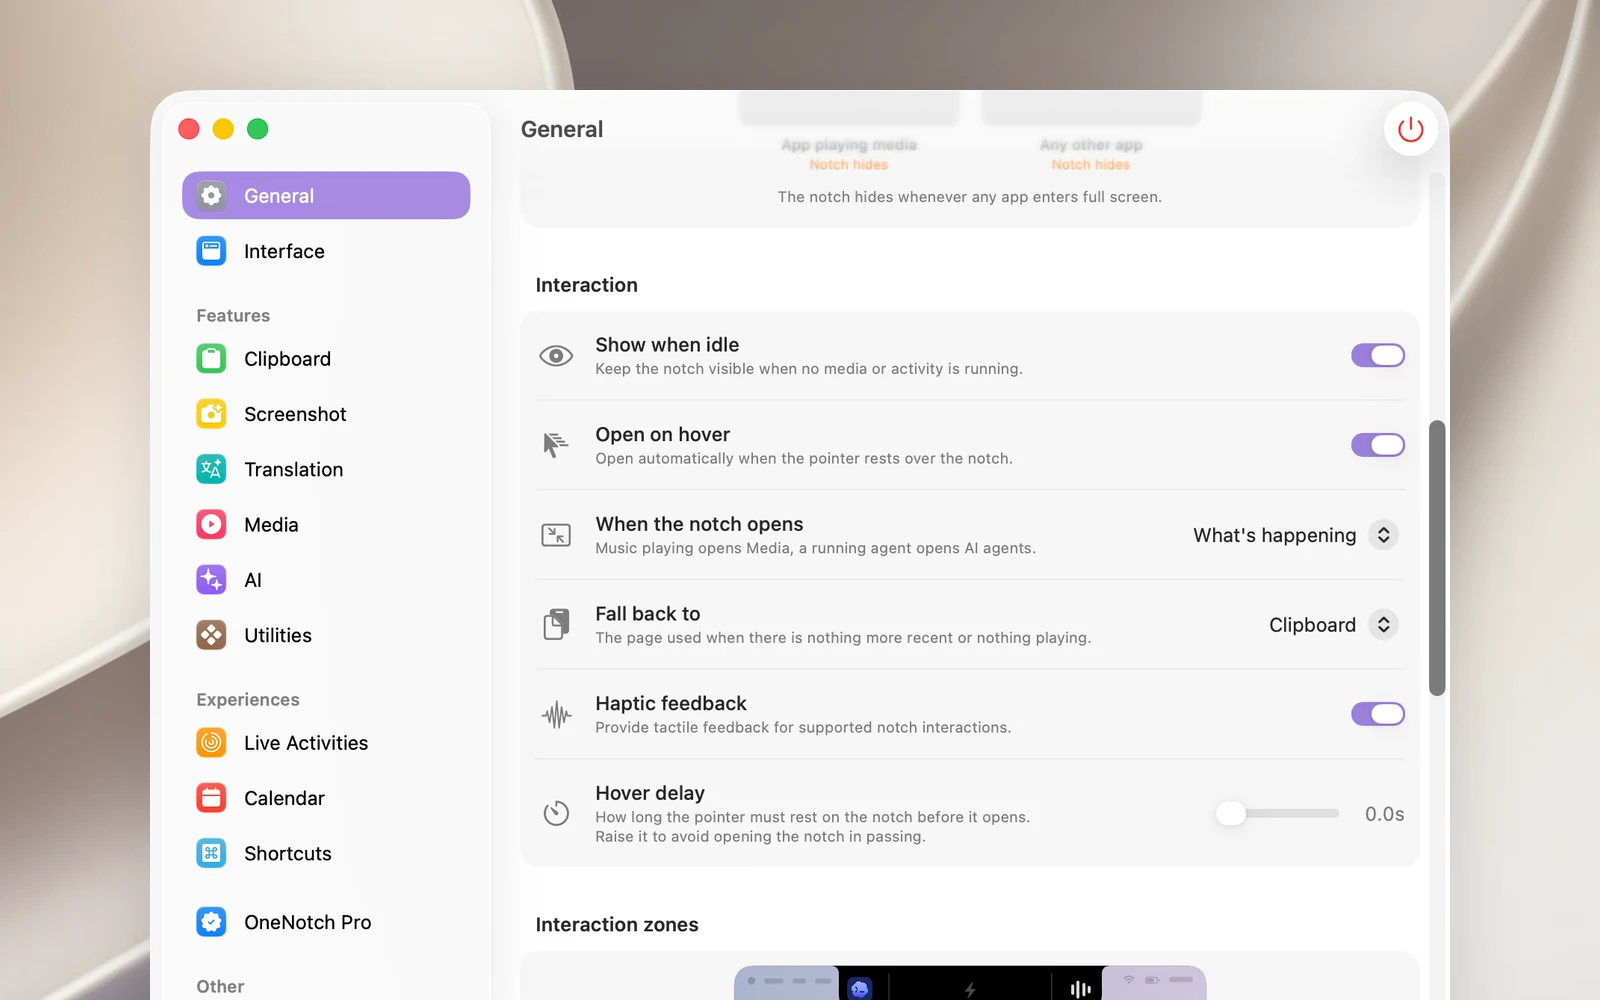
Task: Open the OneNotch Pro page
Action: [x=326, y=922]
